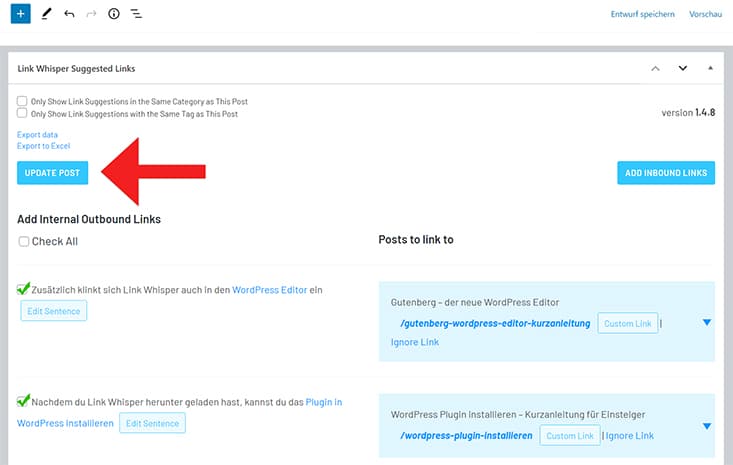
Task: Click the Export data link
Action: pyautogui.click(x=37, y=135)
